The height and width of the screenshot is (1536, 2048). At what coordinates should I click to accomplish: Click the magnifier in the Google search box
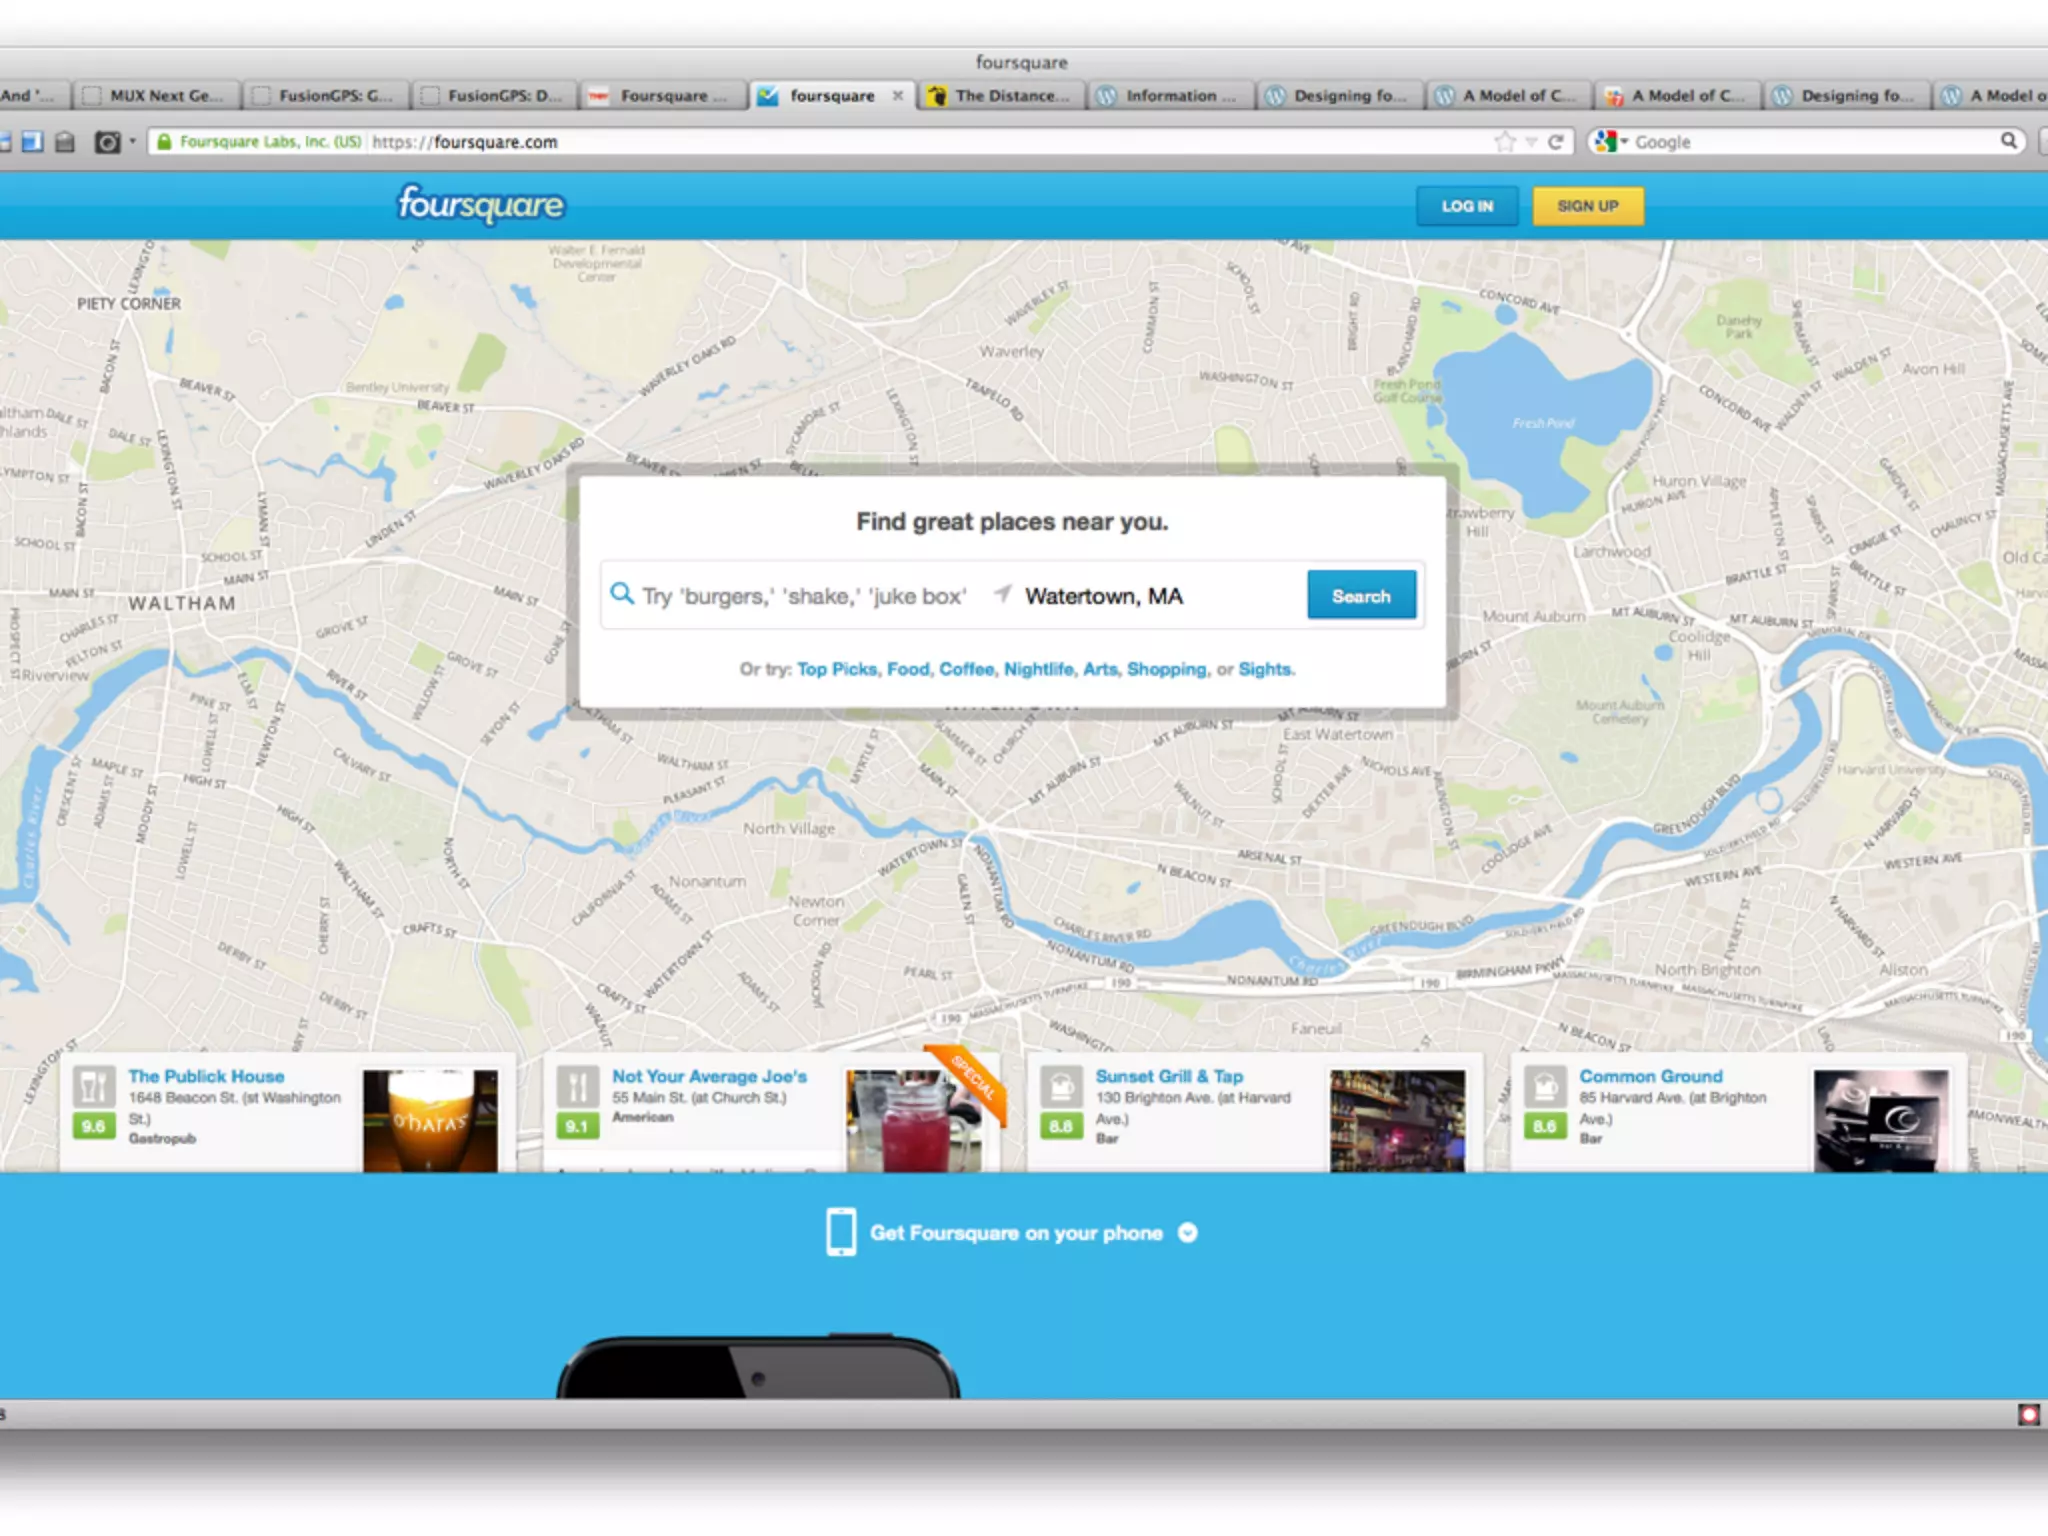[x=2008, y=141]
